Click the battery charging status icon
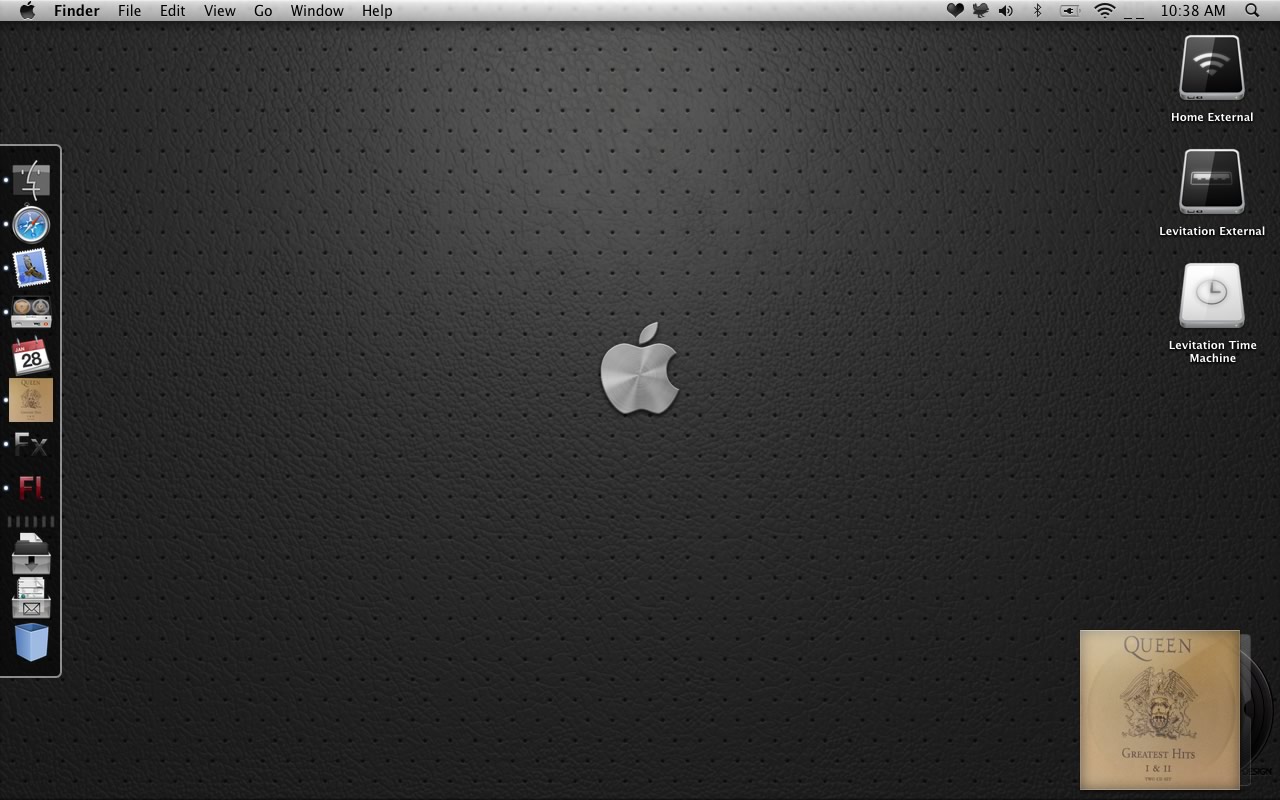 pyautogui.click(x=1070, y=10)
